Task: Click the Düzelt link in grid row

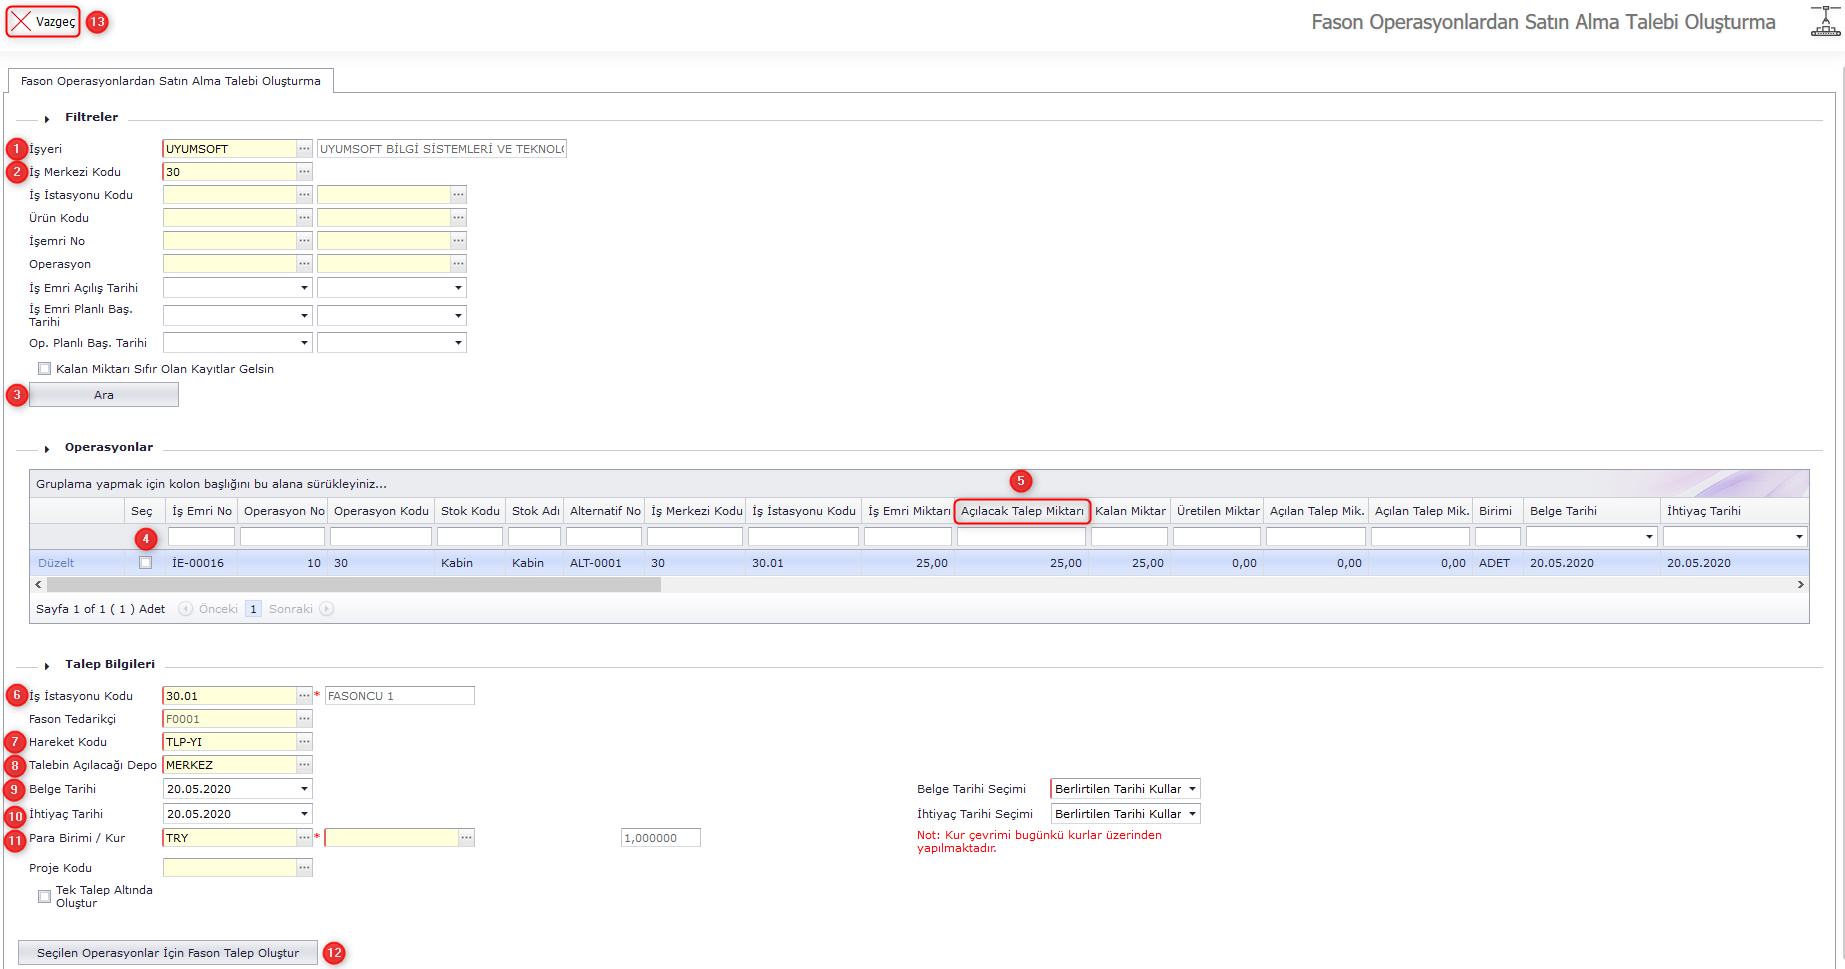Action: [56, 563]
